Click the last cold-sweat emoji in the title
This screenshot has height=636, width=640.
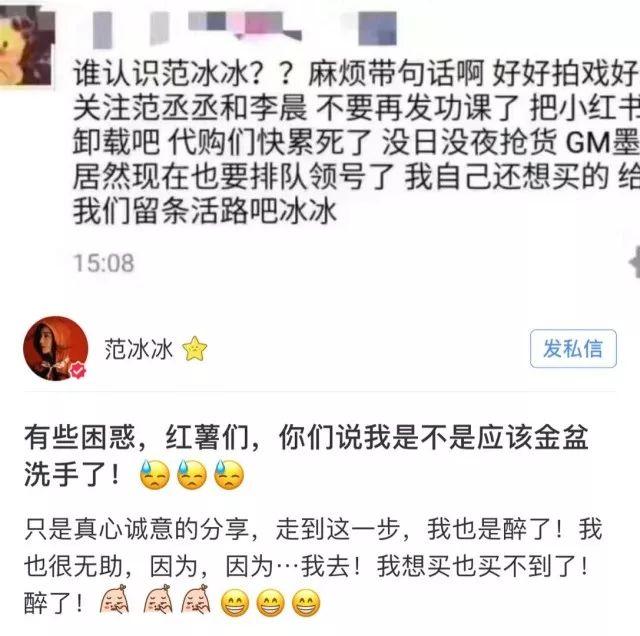click(229, 474)
